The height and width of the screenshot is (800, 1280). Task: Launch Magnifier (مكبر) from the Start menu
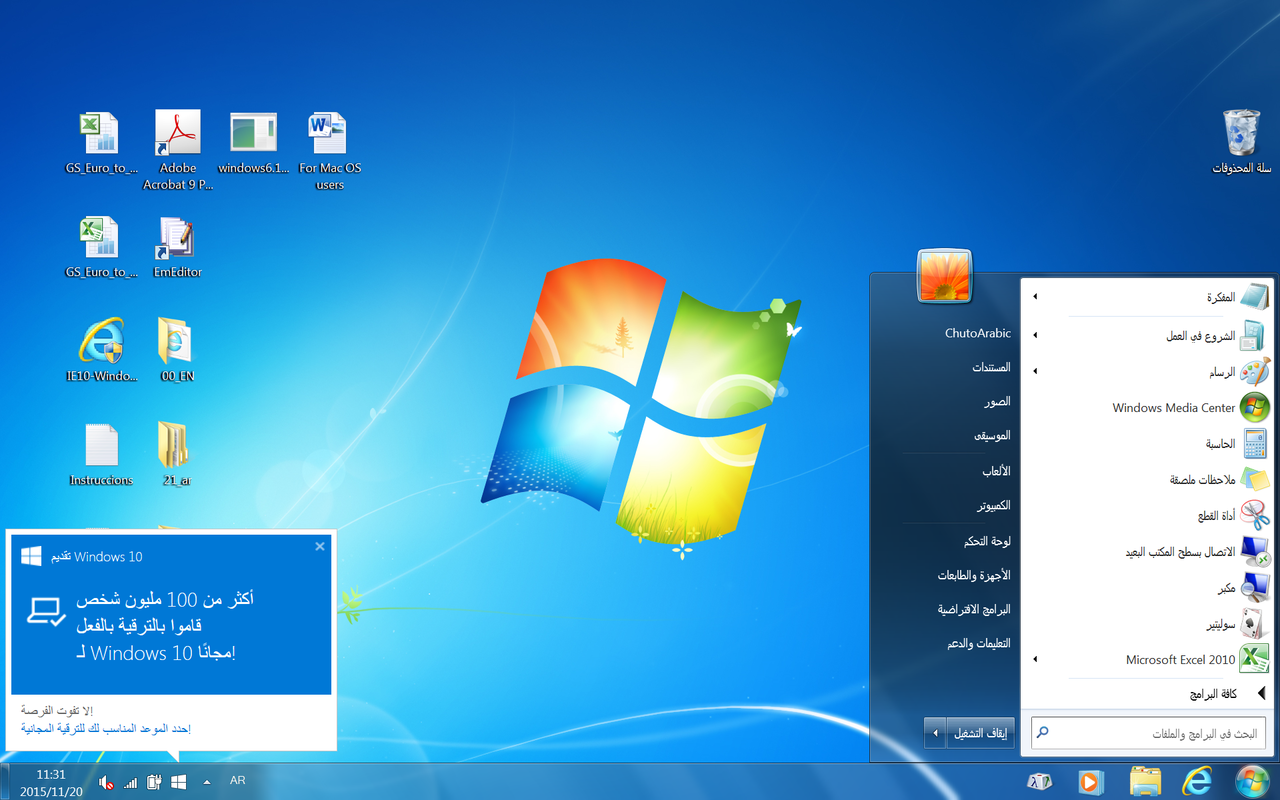pos(1148,588)
